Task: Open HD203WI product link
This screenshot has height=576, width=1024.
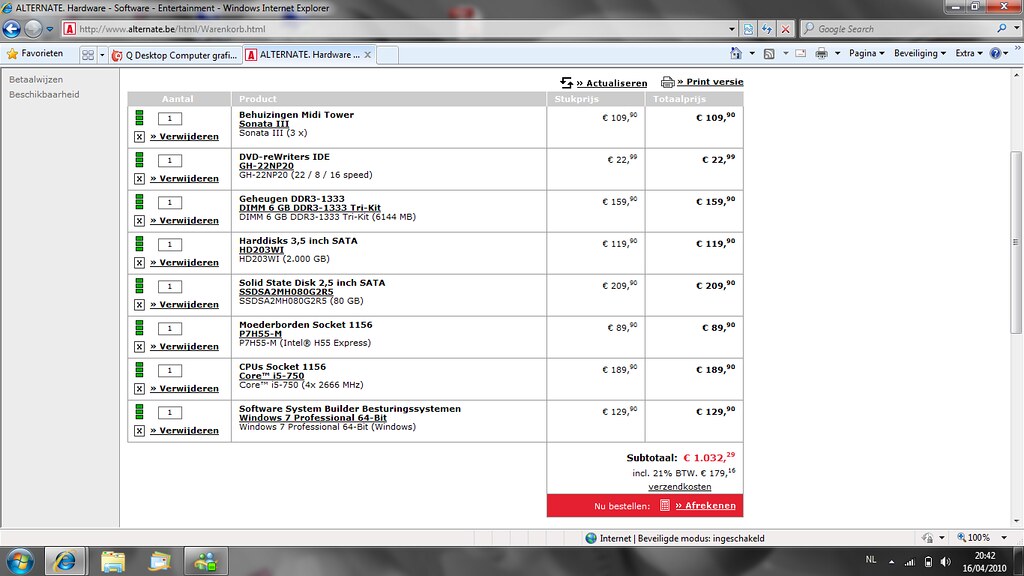Action: click(x=261, y=249)
